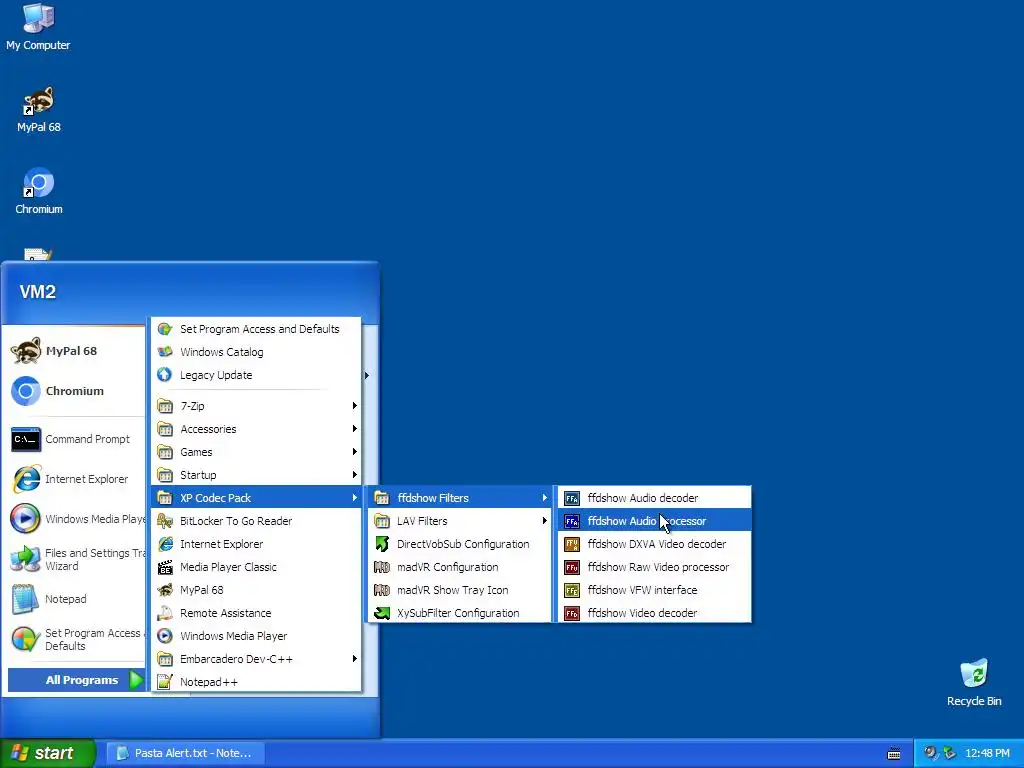The image size is (1024, 768).
Task: Expand the Games submenu arrow
Action: [x=354, y=451]
